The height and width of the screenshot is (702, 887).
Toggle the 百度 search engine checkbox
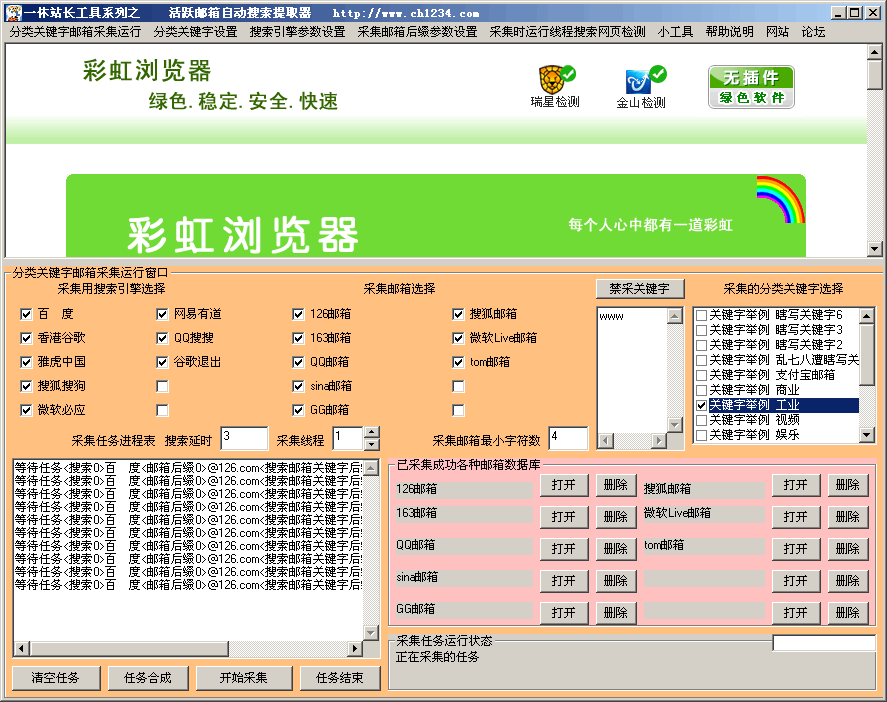click(x=26, y=314)
